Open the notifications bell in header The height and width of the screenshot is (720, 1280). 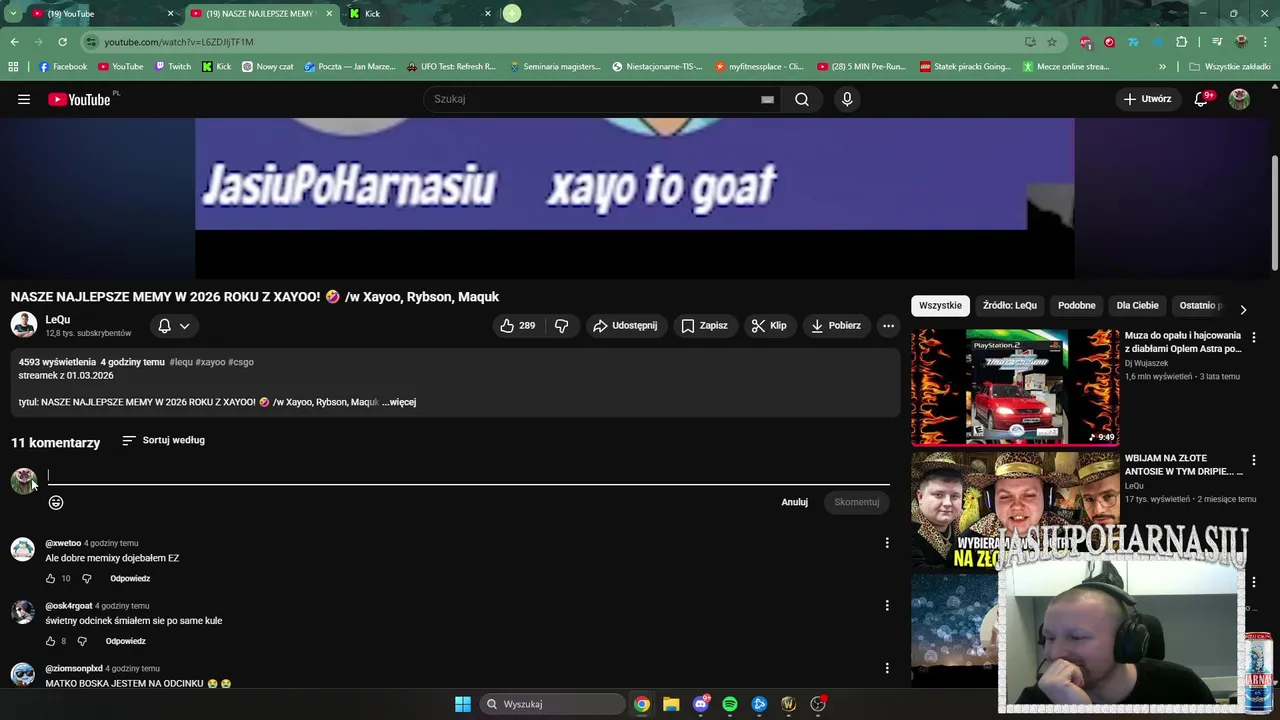click(x=1202, y=99)
